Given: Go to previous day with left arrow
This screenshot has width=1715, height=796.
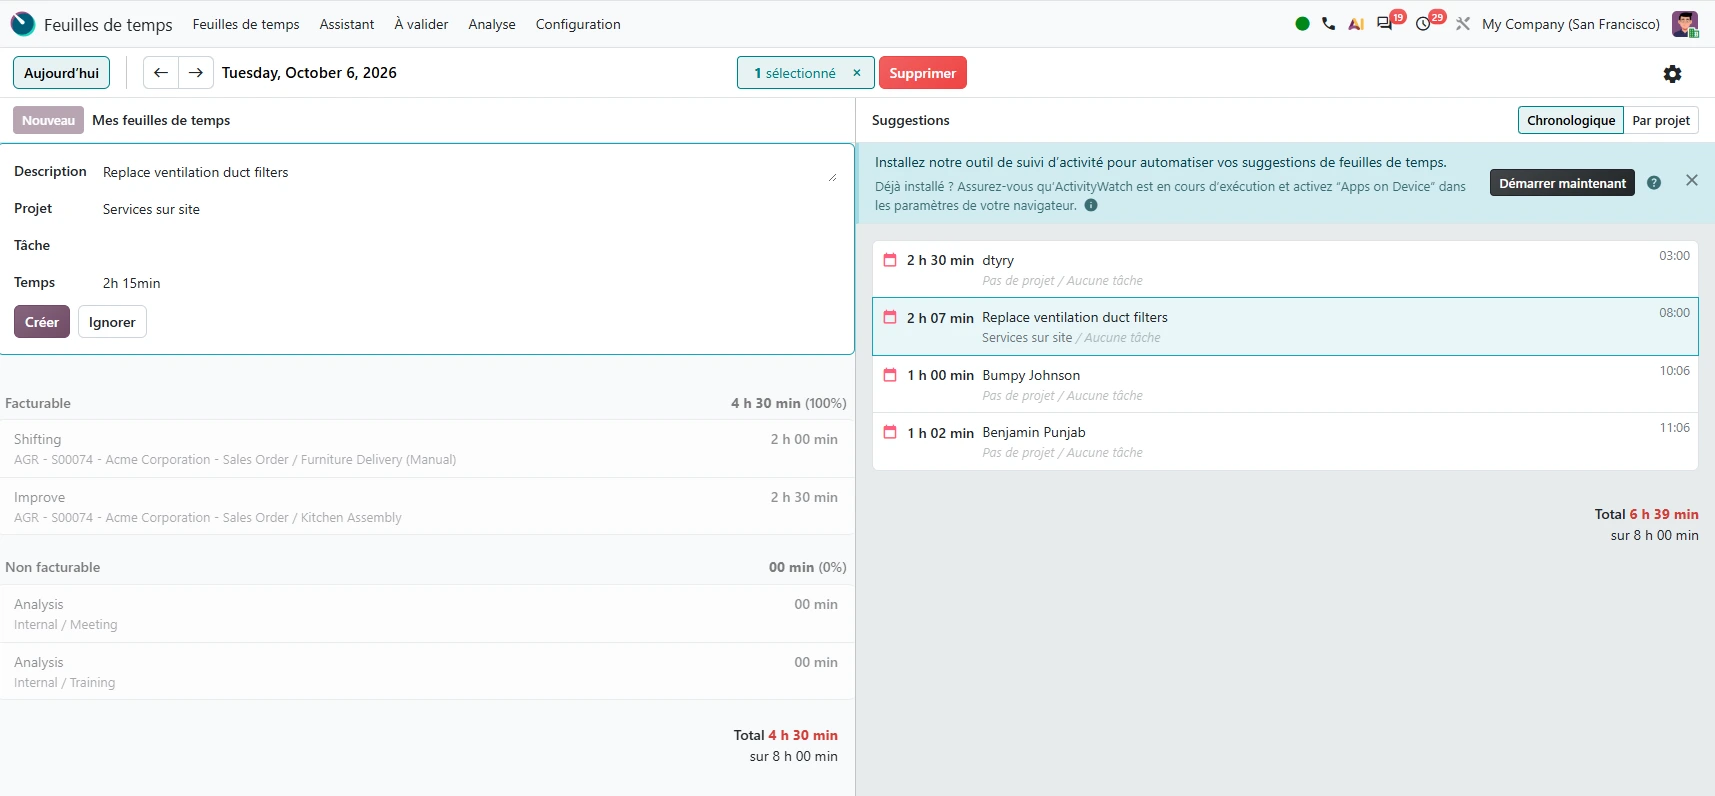Looking at the screenshot, I should (x=161, y=73).
